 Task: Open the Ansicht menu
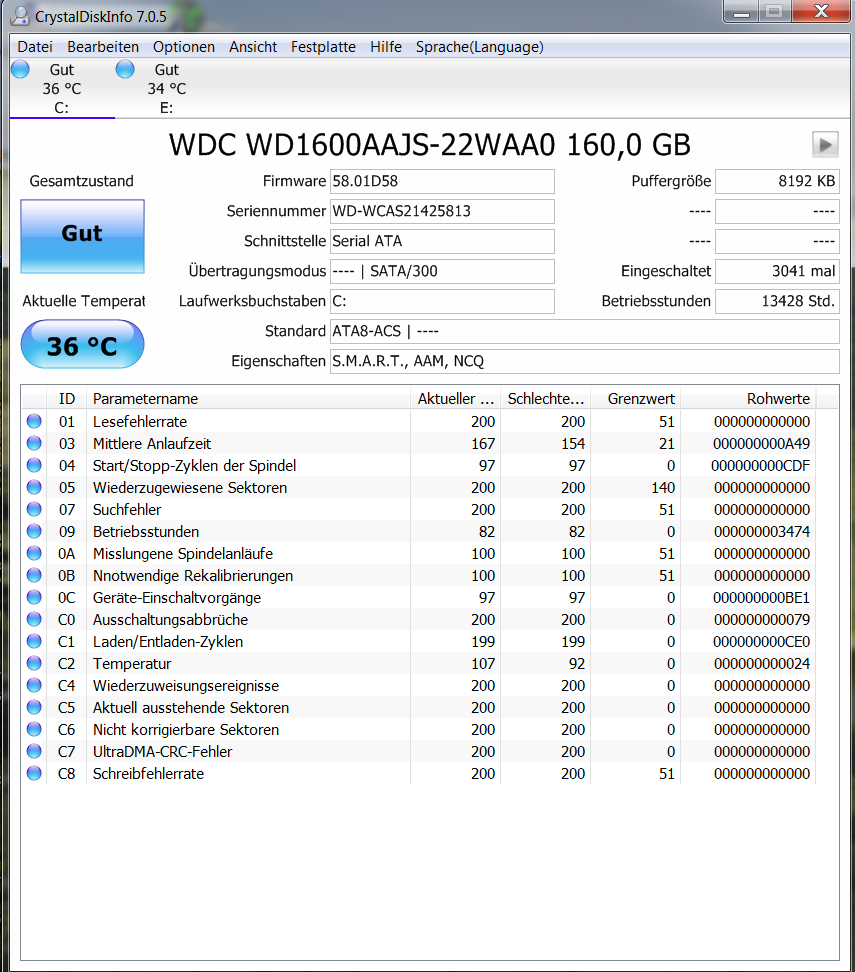click(x=253, y=47)
